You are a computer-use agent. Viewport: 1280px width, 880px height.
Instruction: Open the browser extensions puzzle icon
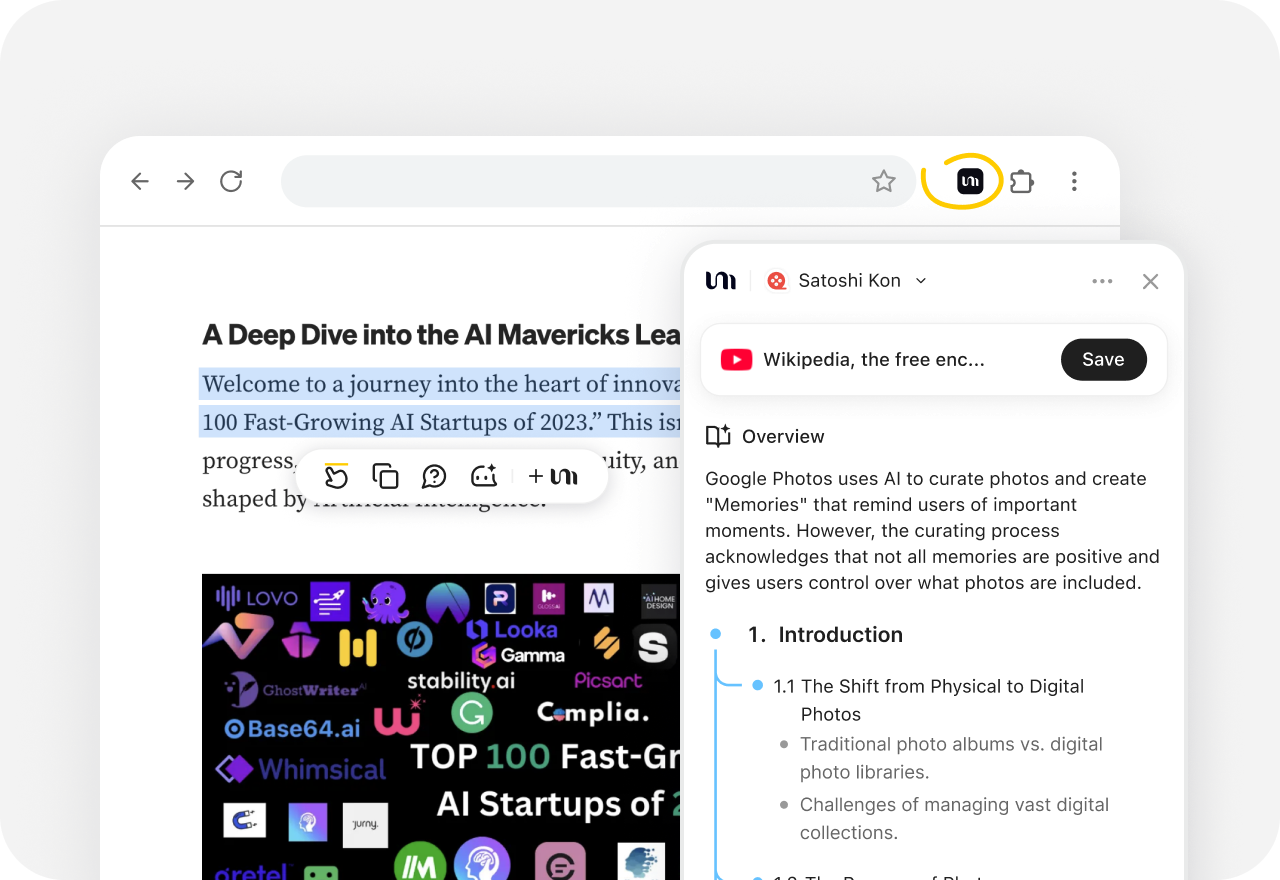pos(1022,181)
